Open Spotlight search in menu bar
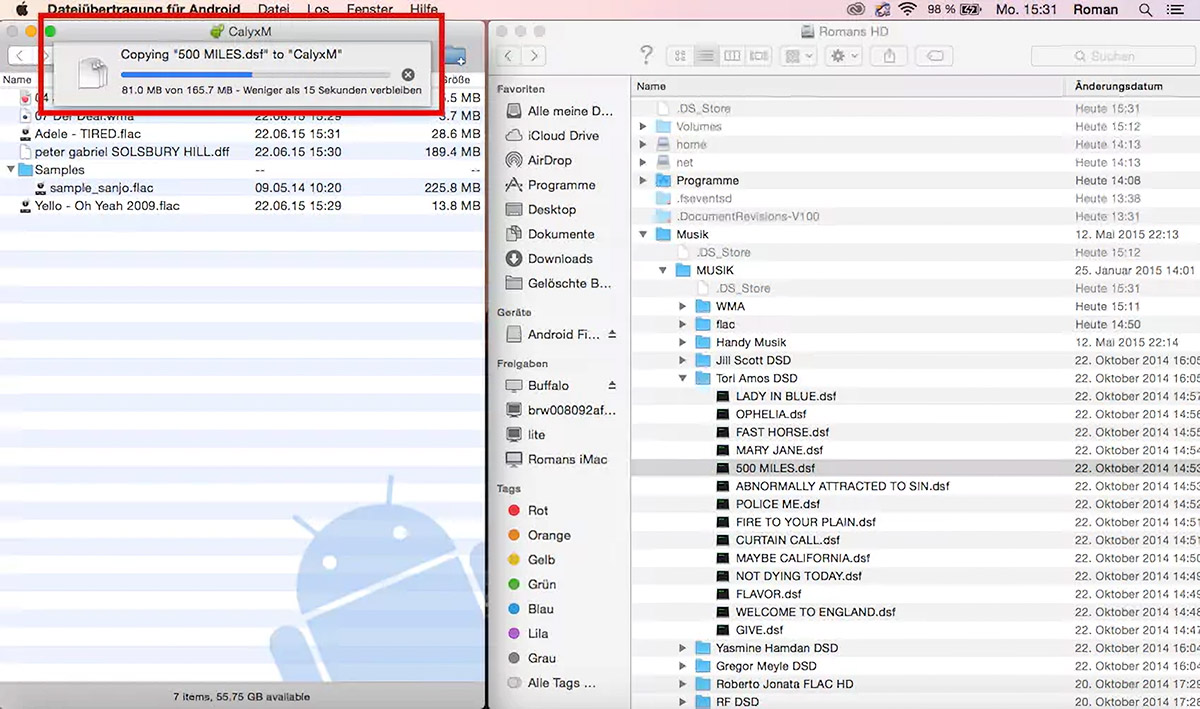 tap(1145, 9)
